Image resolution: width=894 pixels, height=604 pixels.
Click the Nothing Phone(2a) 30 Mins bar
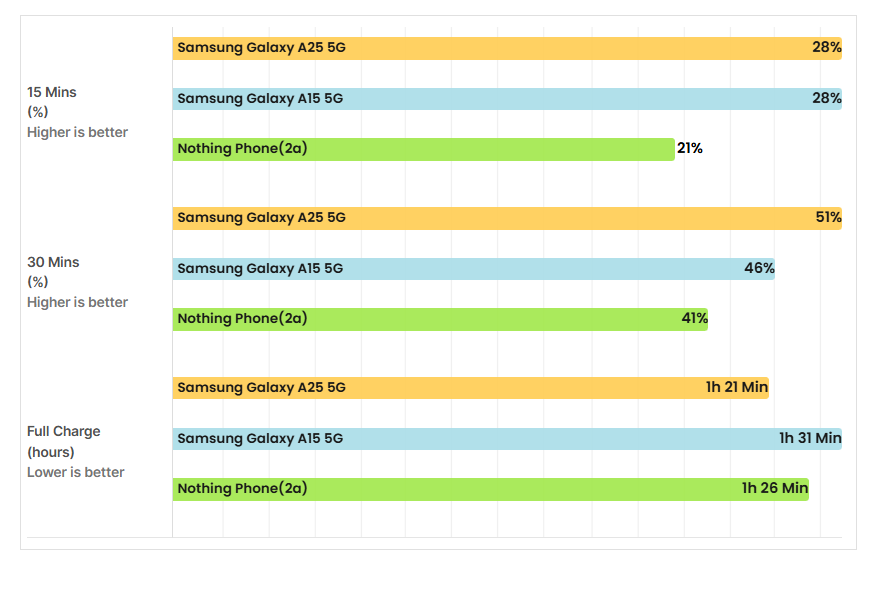(x=440, y=319)
